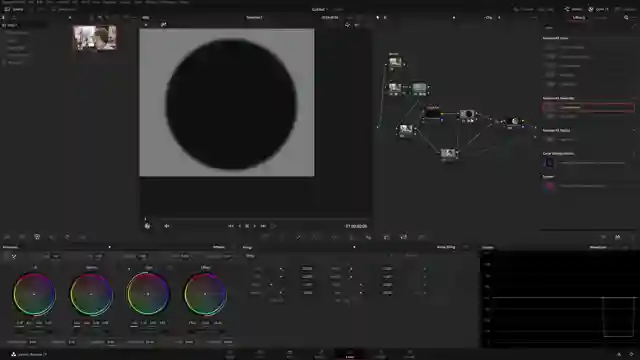Select the bottom-most node in the graph

coord(448,153)
